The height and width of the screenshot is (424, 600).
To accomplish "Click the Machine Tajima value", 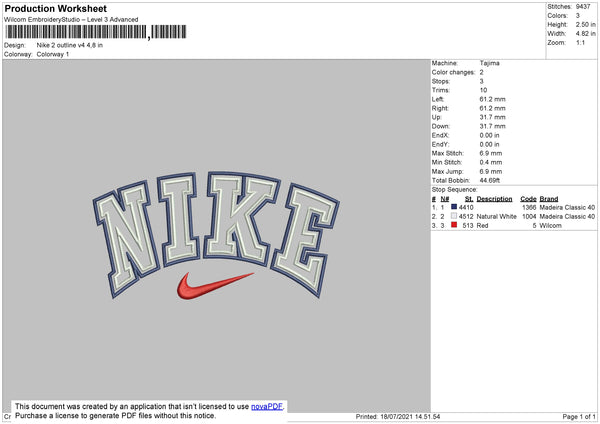I will tap(489, 63).
